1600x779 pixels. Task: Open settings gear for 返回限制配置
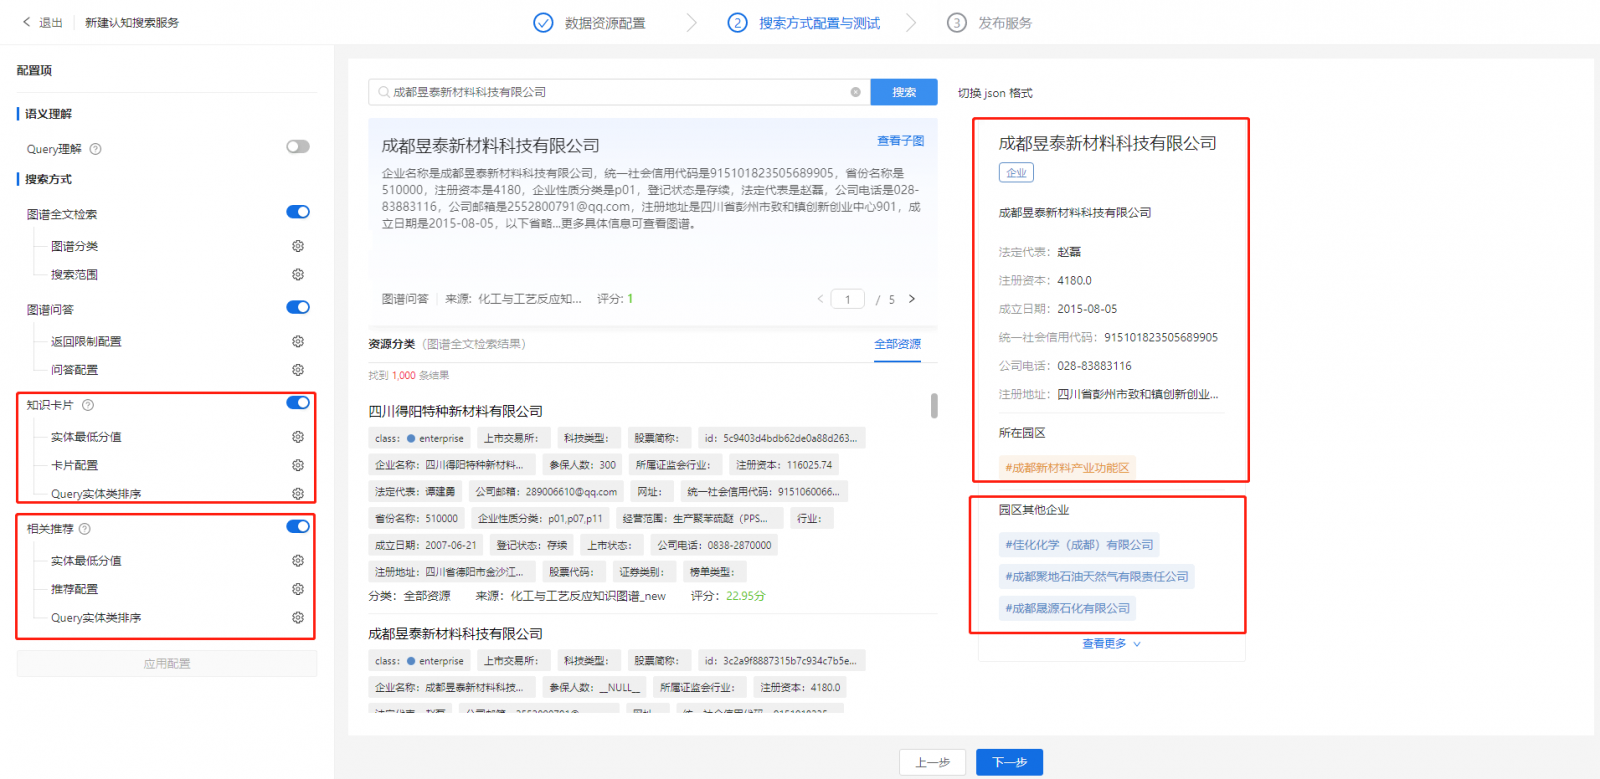[x=298, y=341]
